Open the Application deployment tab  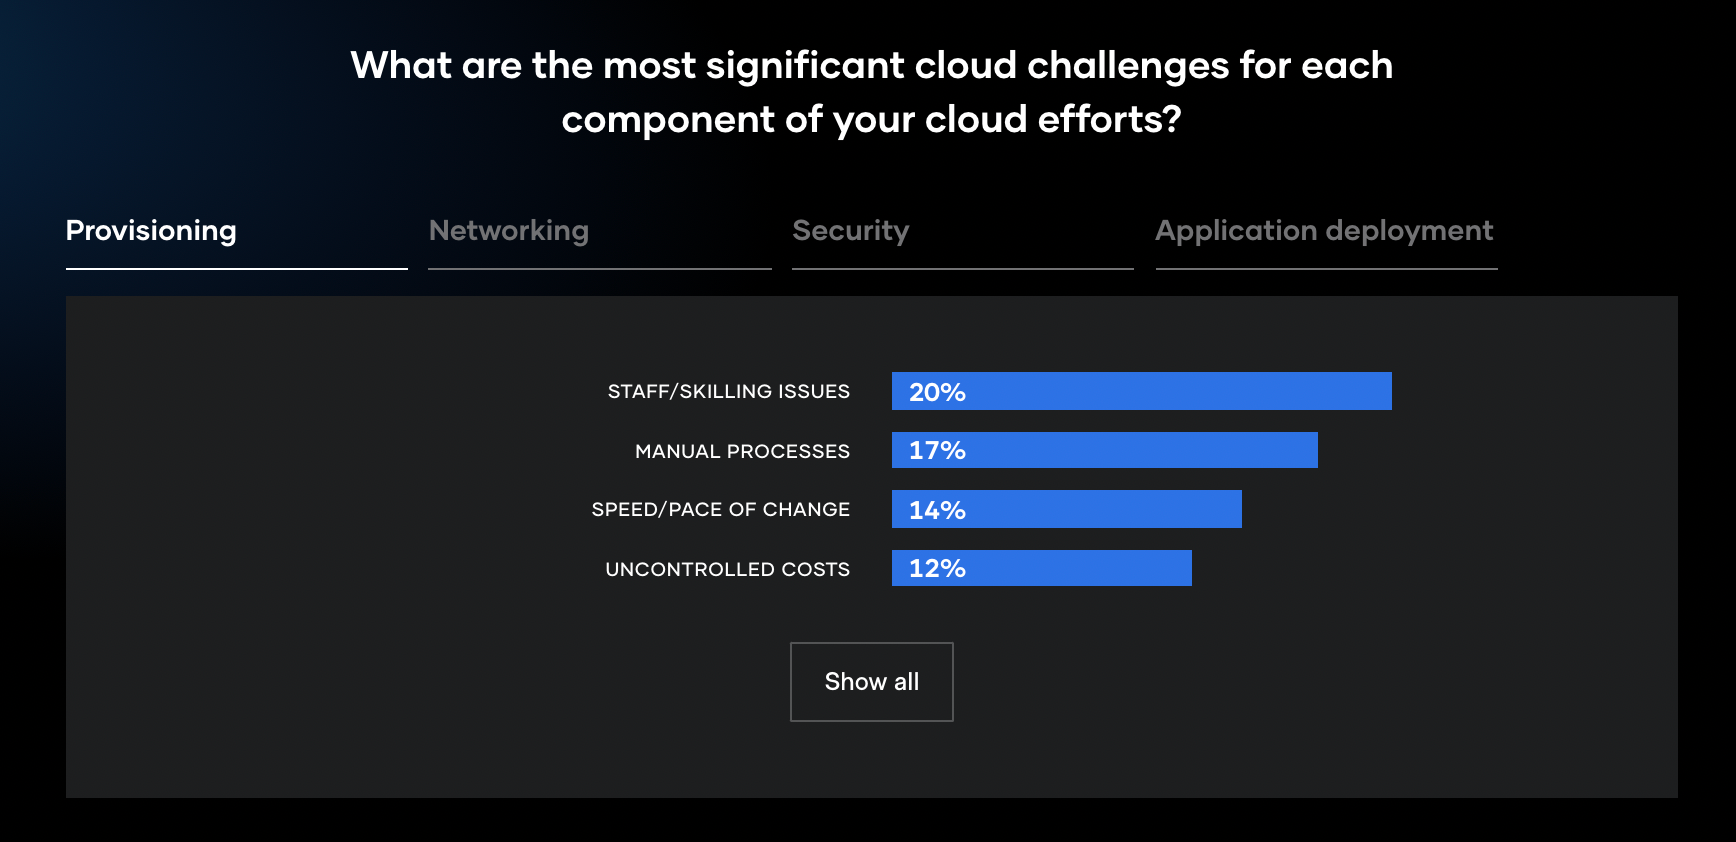1324,231
